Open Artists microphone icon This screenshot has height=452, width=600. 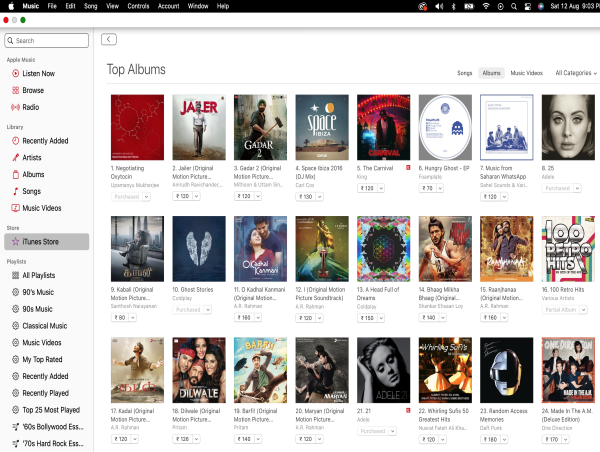pyautogui.click(x=15, y=158)
